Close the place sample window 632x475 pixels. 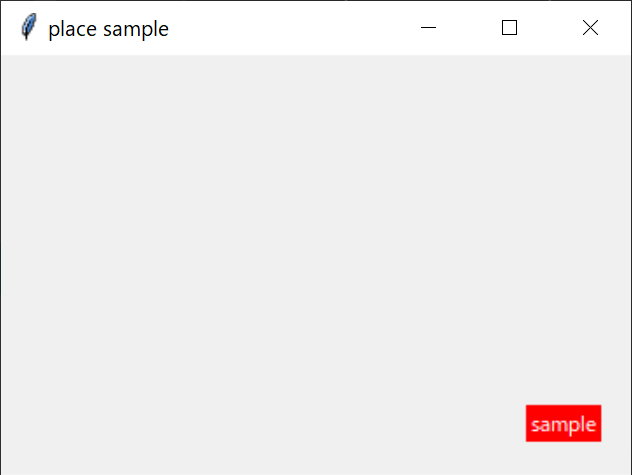coord(590,28)
